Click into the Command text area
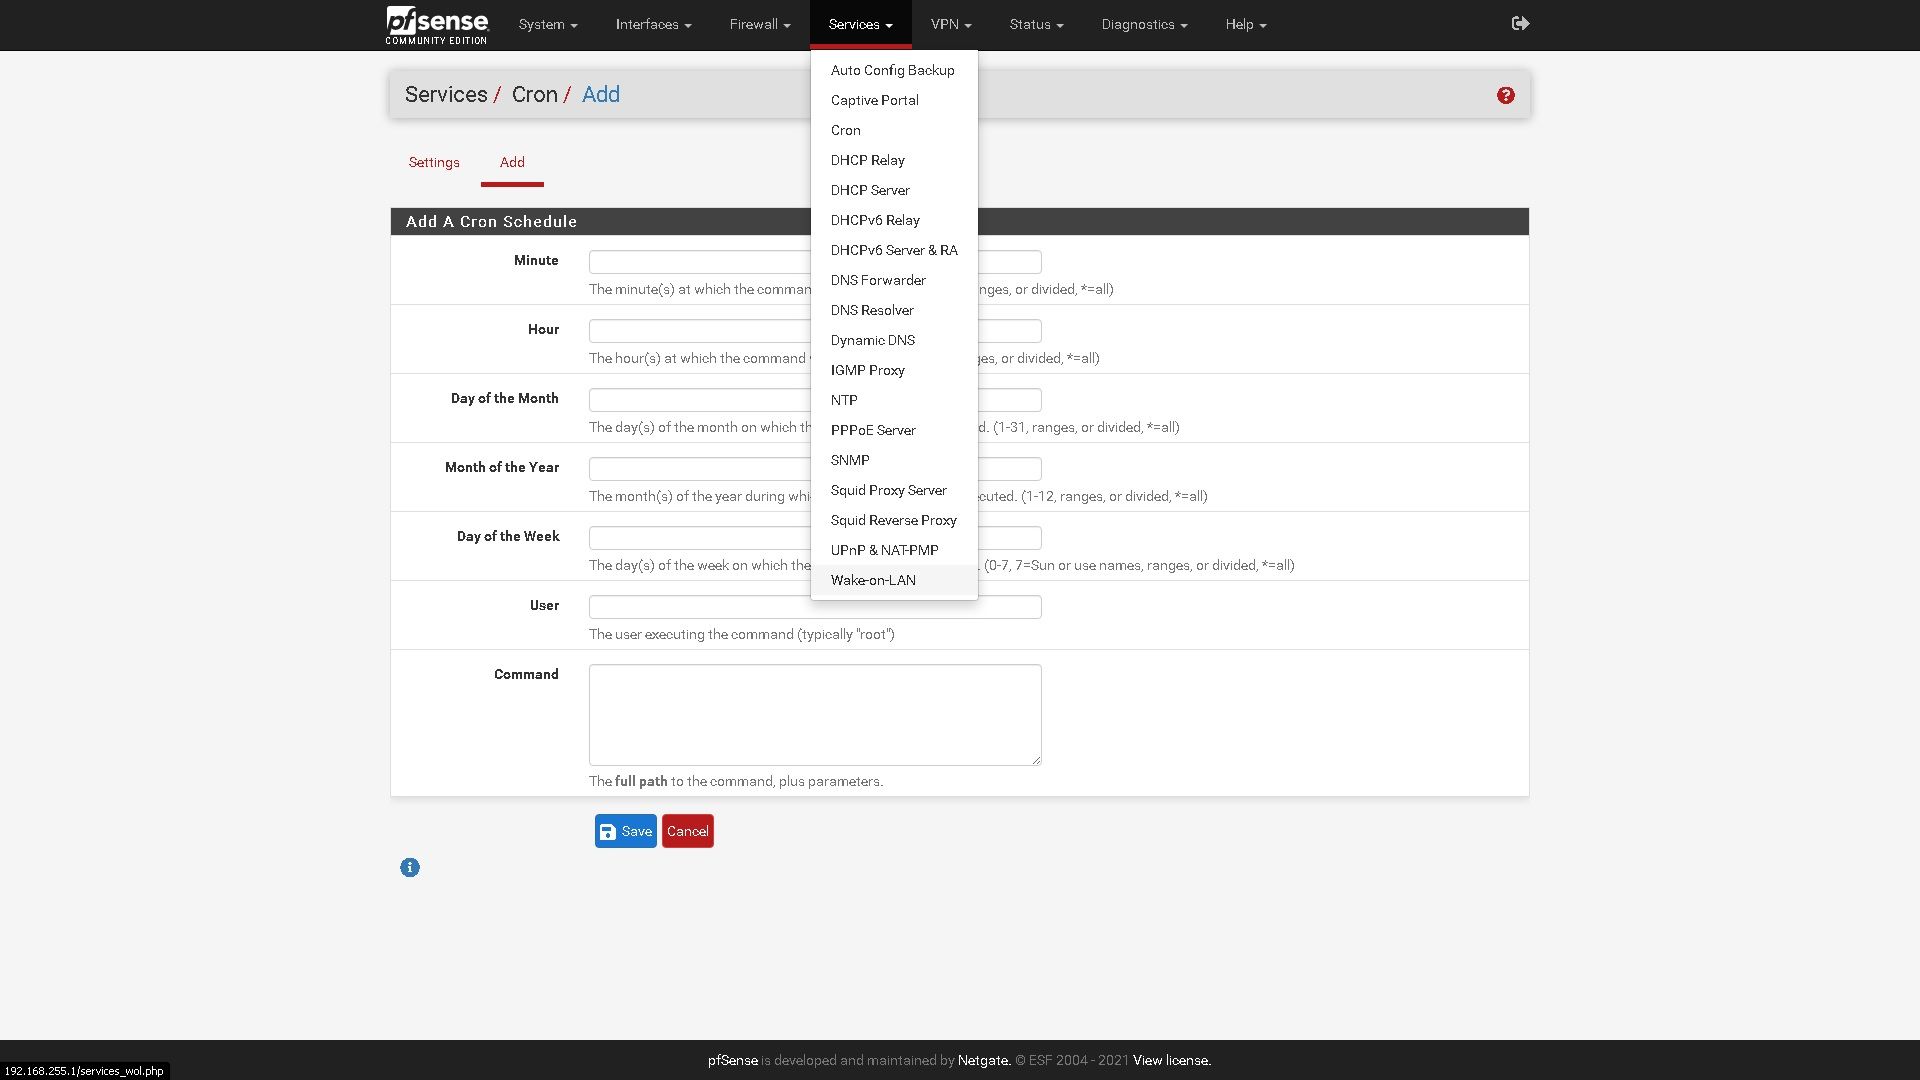The width and height of the screenshot is (1920, 1080). pyautogui.click(x=814, y=714)
